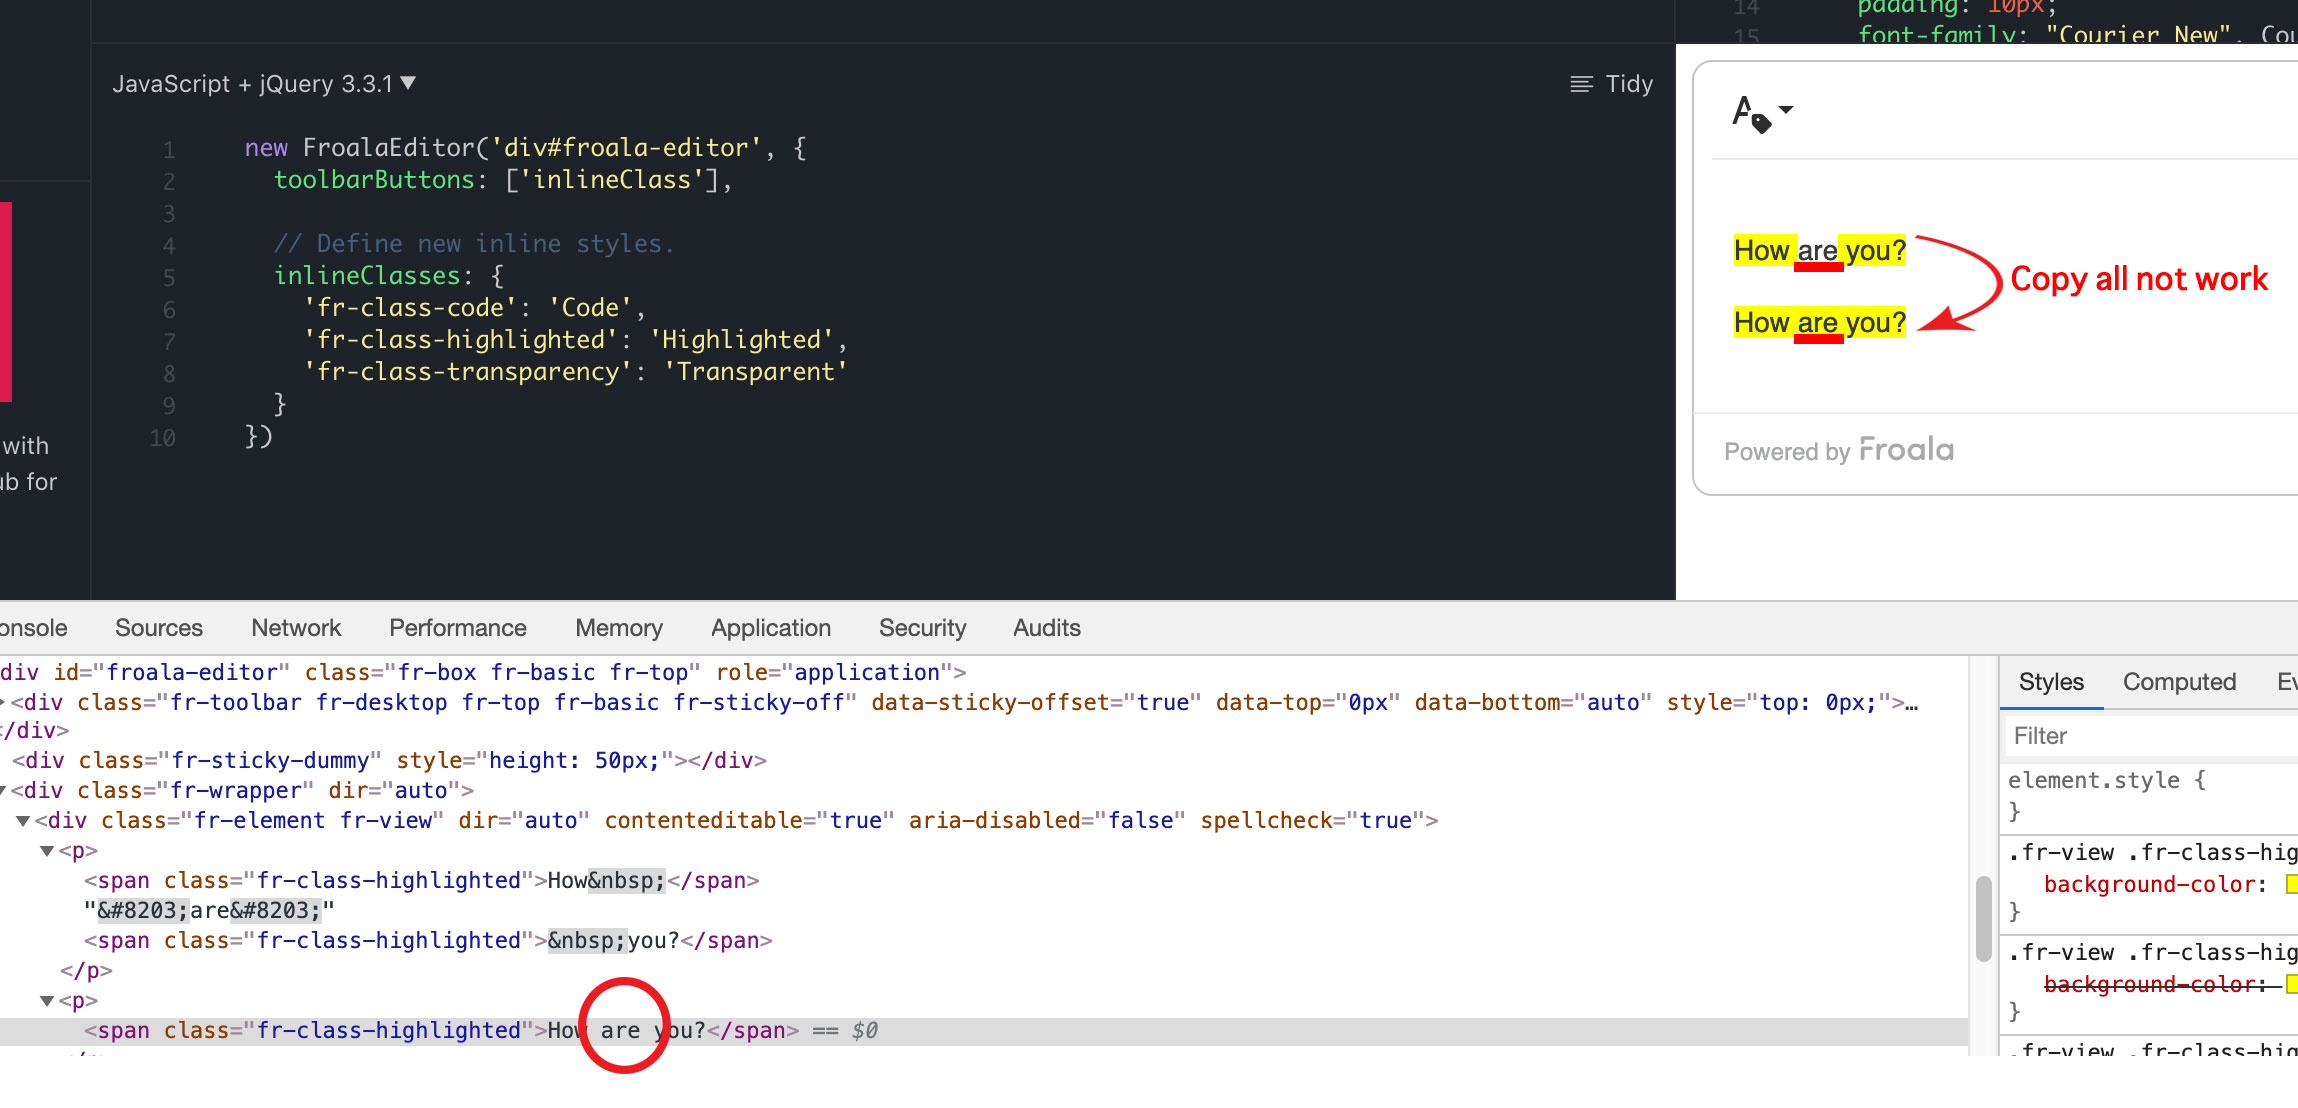Viewport: 2298px width, 1108px height.
Task: Open the Sources panel
Action: [x=158, y=628]
